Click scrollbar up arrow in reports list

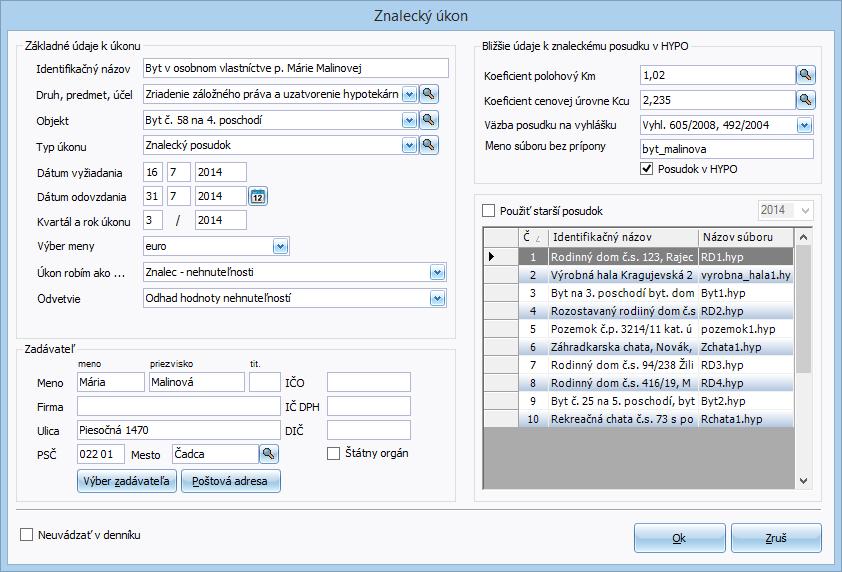point(803,237)
